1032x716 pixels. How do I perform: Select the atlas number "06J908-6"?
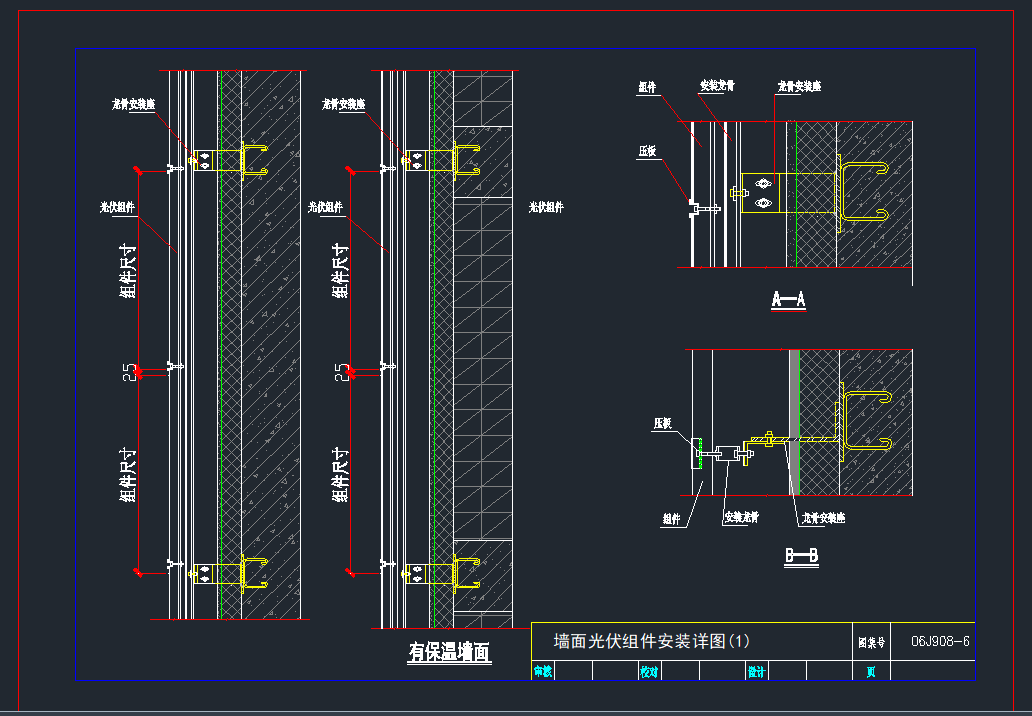pos(940,641)
